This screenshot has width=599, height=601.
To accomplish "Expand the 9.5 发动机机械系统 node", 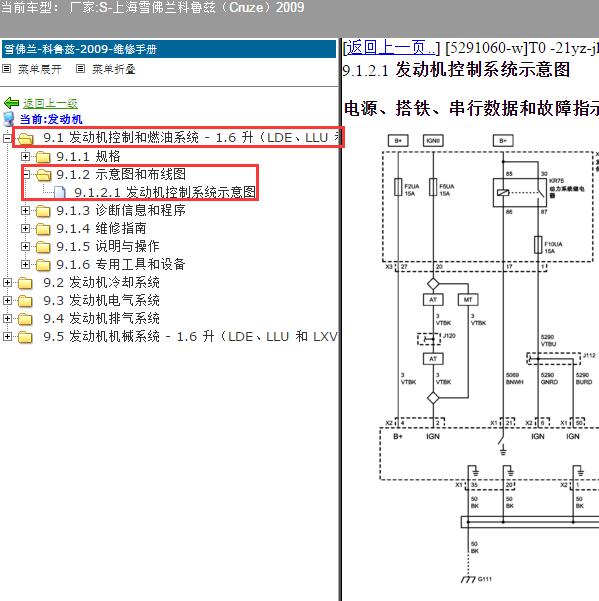I will coord(7,337).
